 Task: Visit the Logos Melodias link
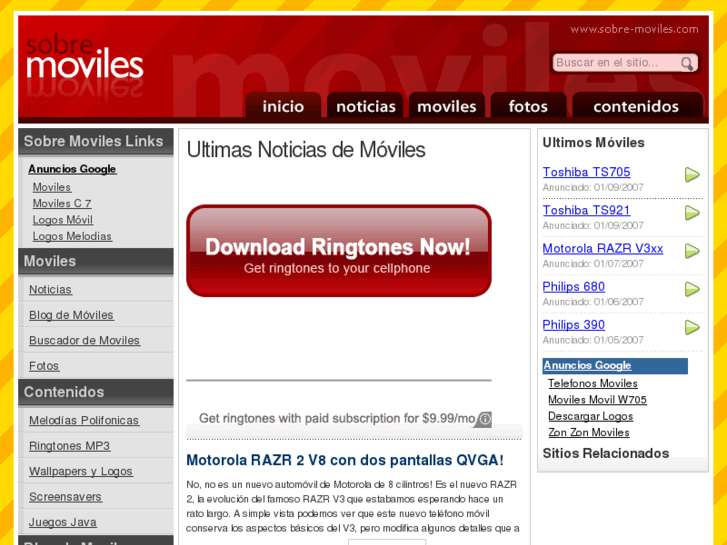click(72, 237)
